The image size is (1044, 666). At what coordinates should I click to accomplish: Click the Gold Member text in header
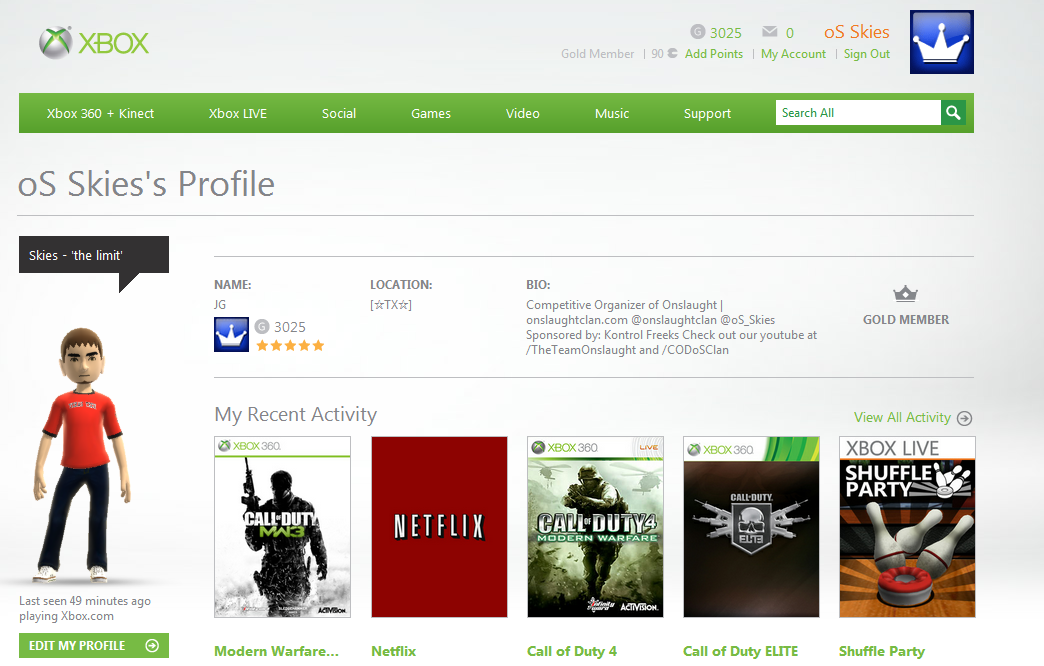597,54
